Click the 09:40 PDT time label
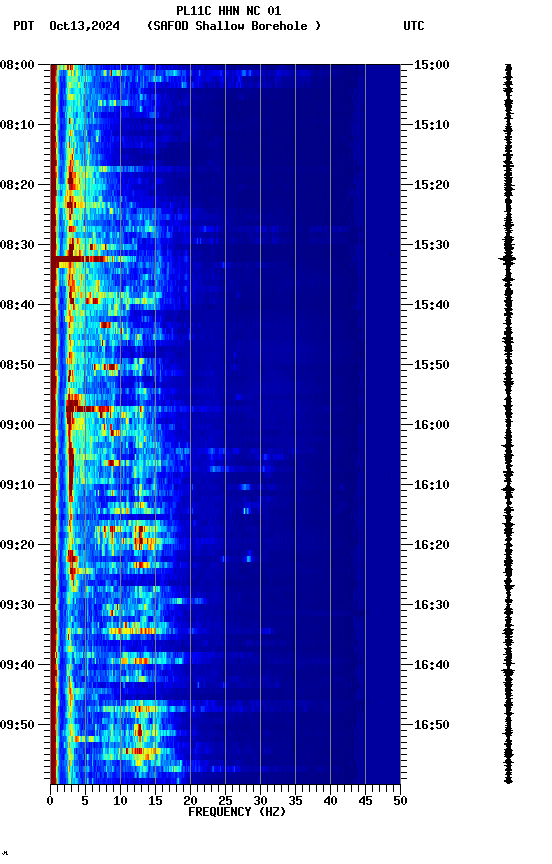 17,665
